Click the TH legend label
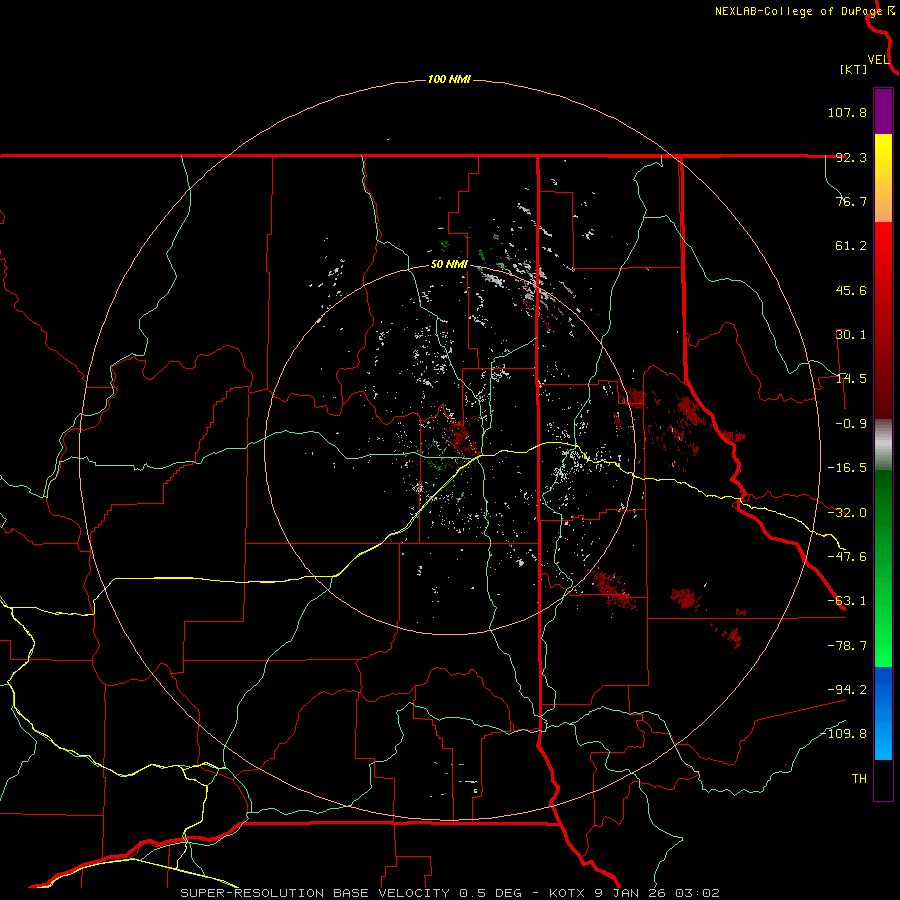The height and width of the screenshot is (900, 900). pyautogui.click(x=859, y=779)
